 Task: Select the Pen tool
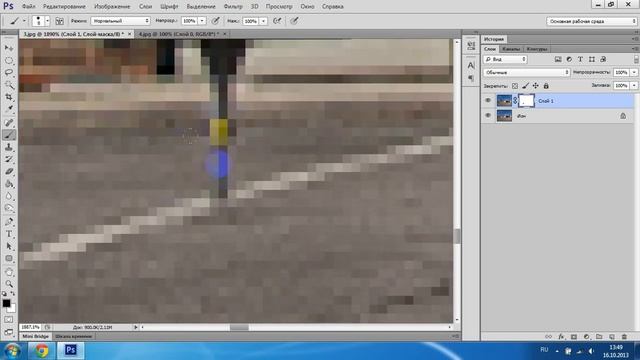(x=9, y=222)
